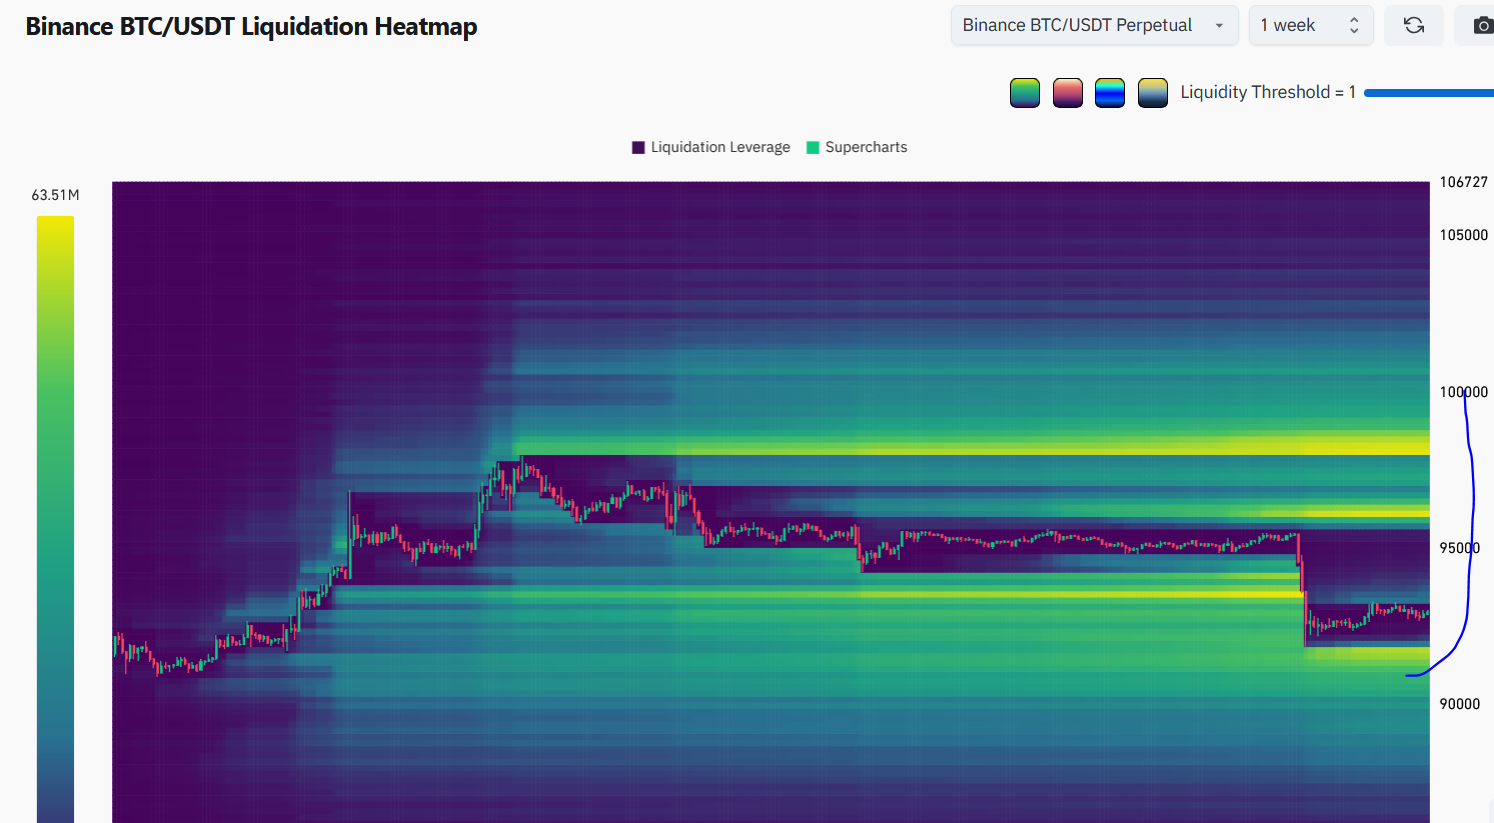Select the yellow-to-navy color theme swatch
Viewport: 1494px width, 823px height.
coord(1153,93)
